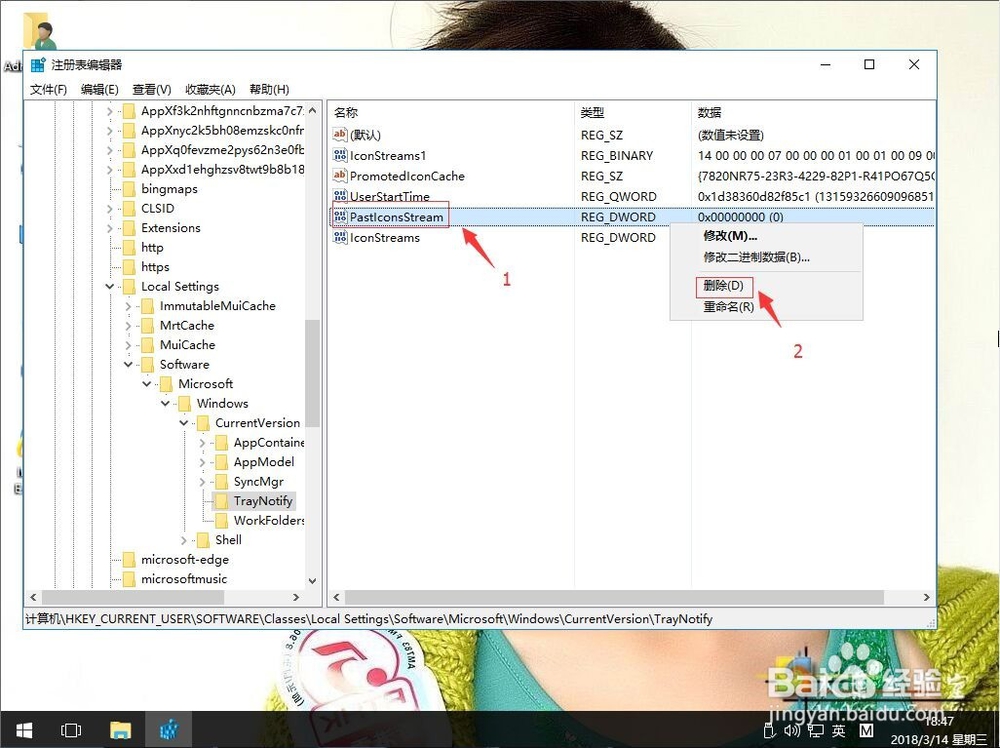Click the CurrentVersion folder icon
This screenshot has height=748, width=1000.
coord(203,423)
